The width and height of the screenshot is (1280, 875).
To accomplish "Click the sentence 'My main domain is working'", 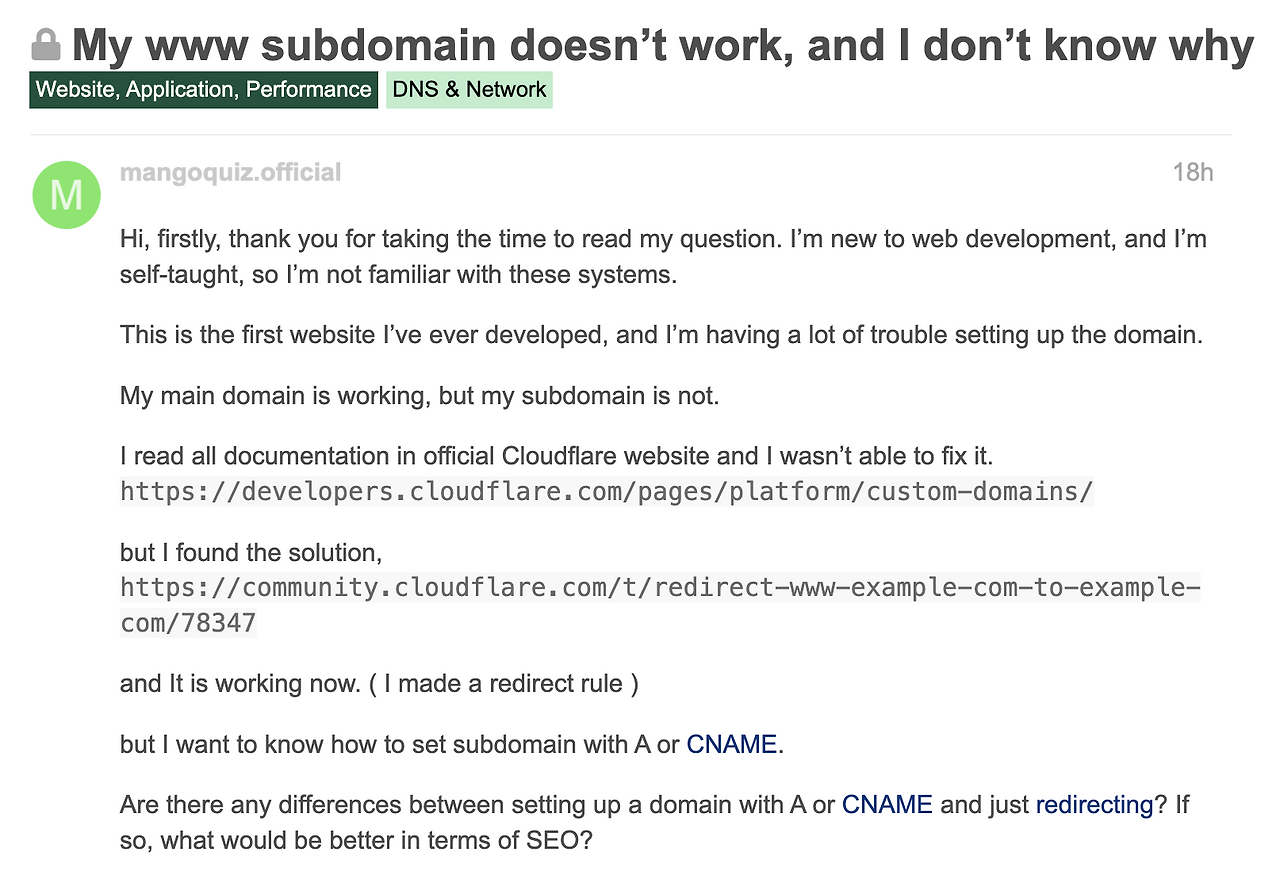I will [x=419, y=396].
